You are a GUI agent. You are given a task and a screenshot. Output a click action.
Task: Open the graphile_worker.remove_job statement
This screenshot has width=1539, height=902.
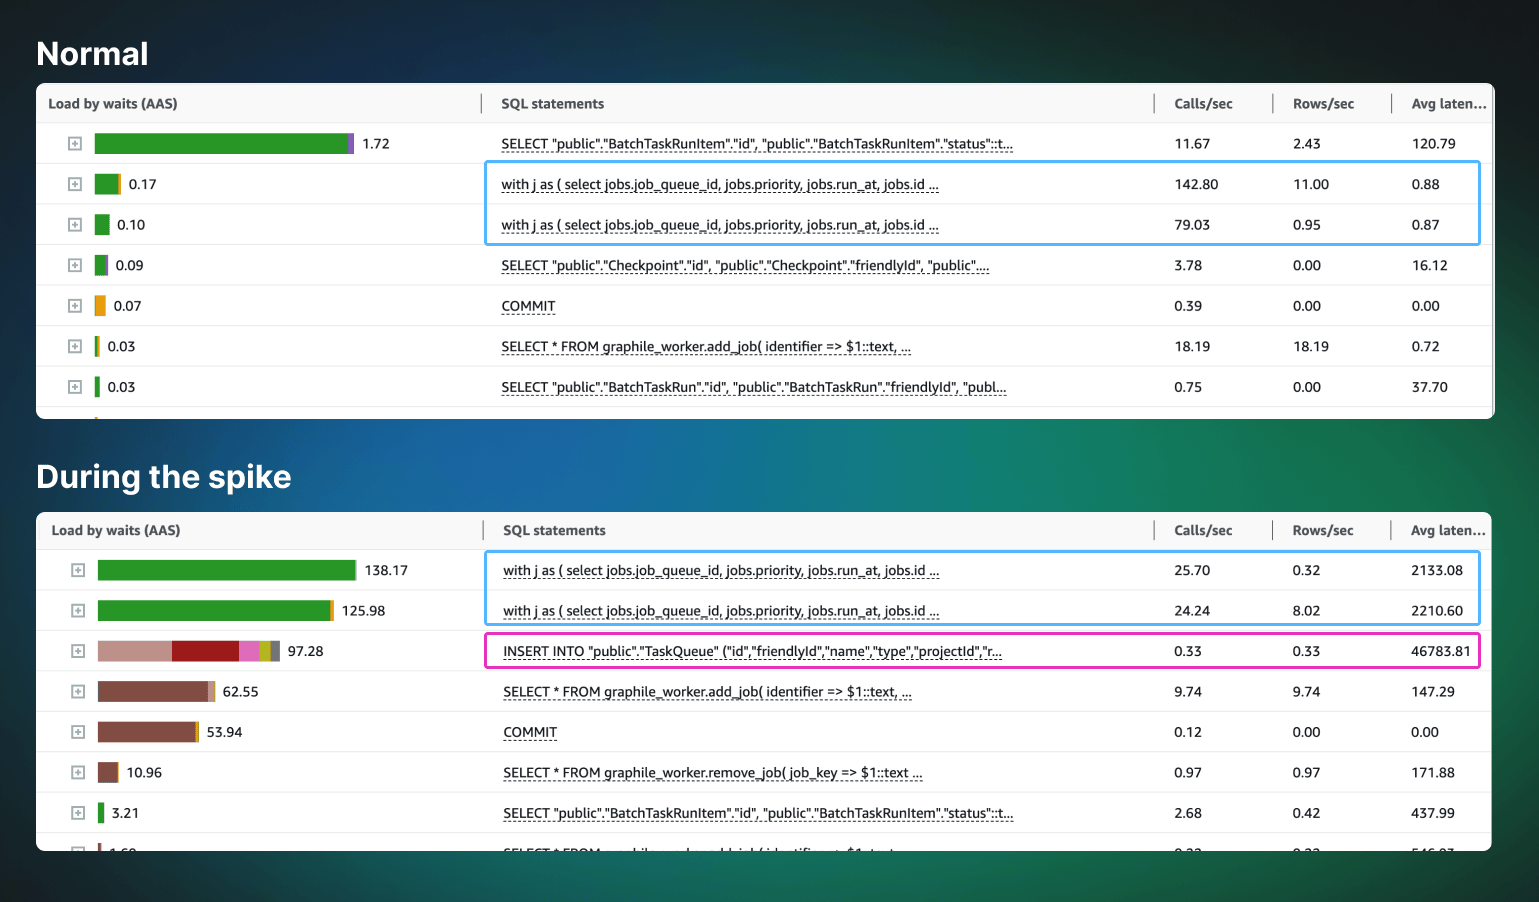click(x=713, y=773)
